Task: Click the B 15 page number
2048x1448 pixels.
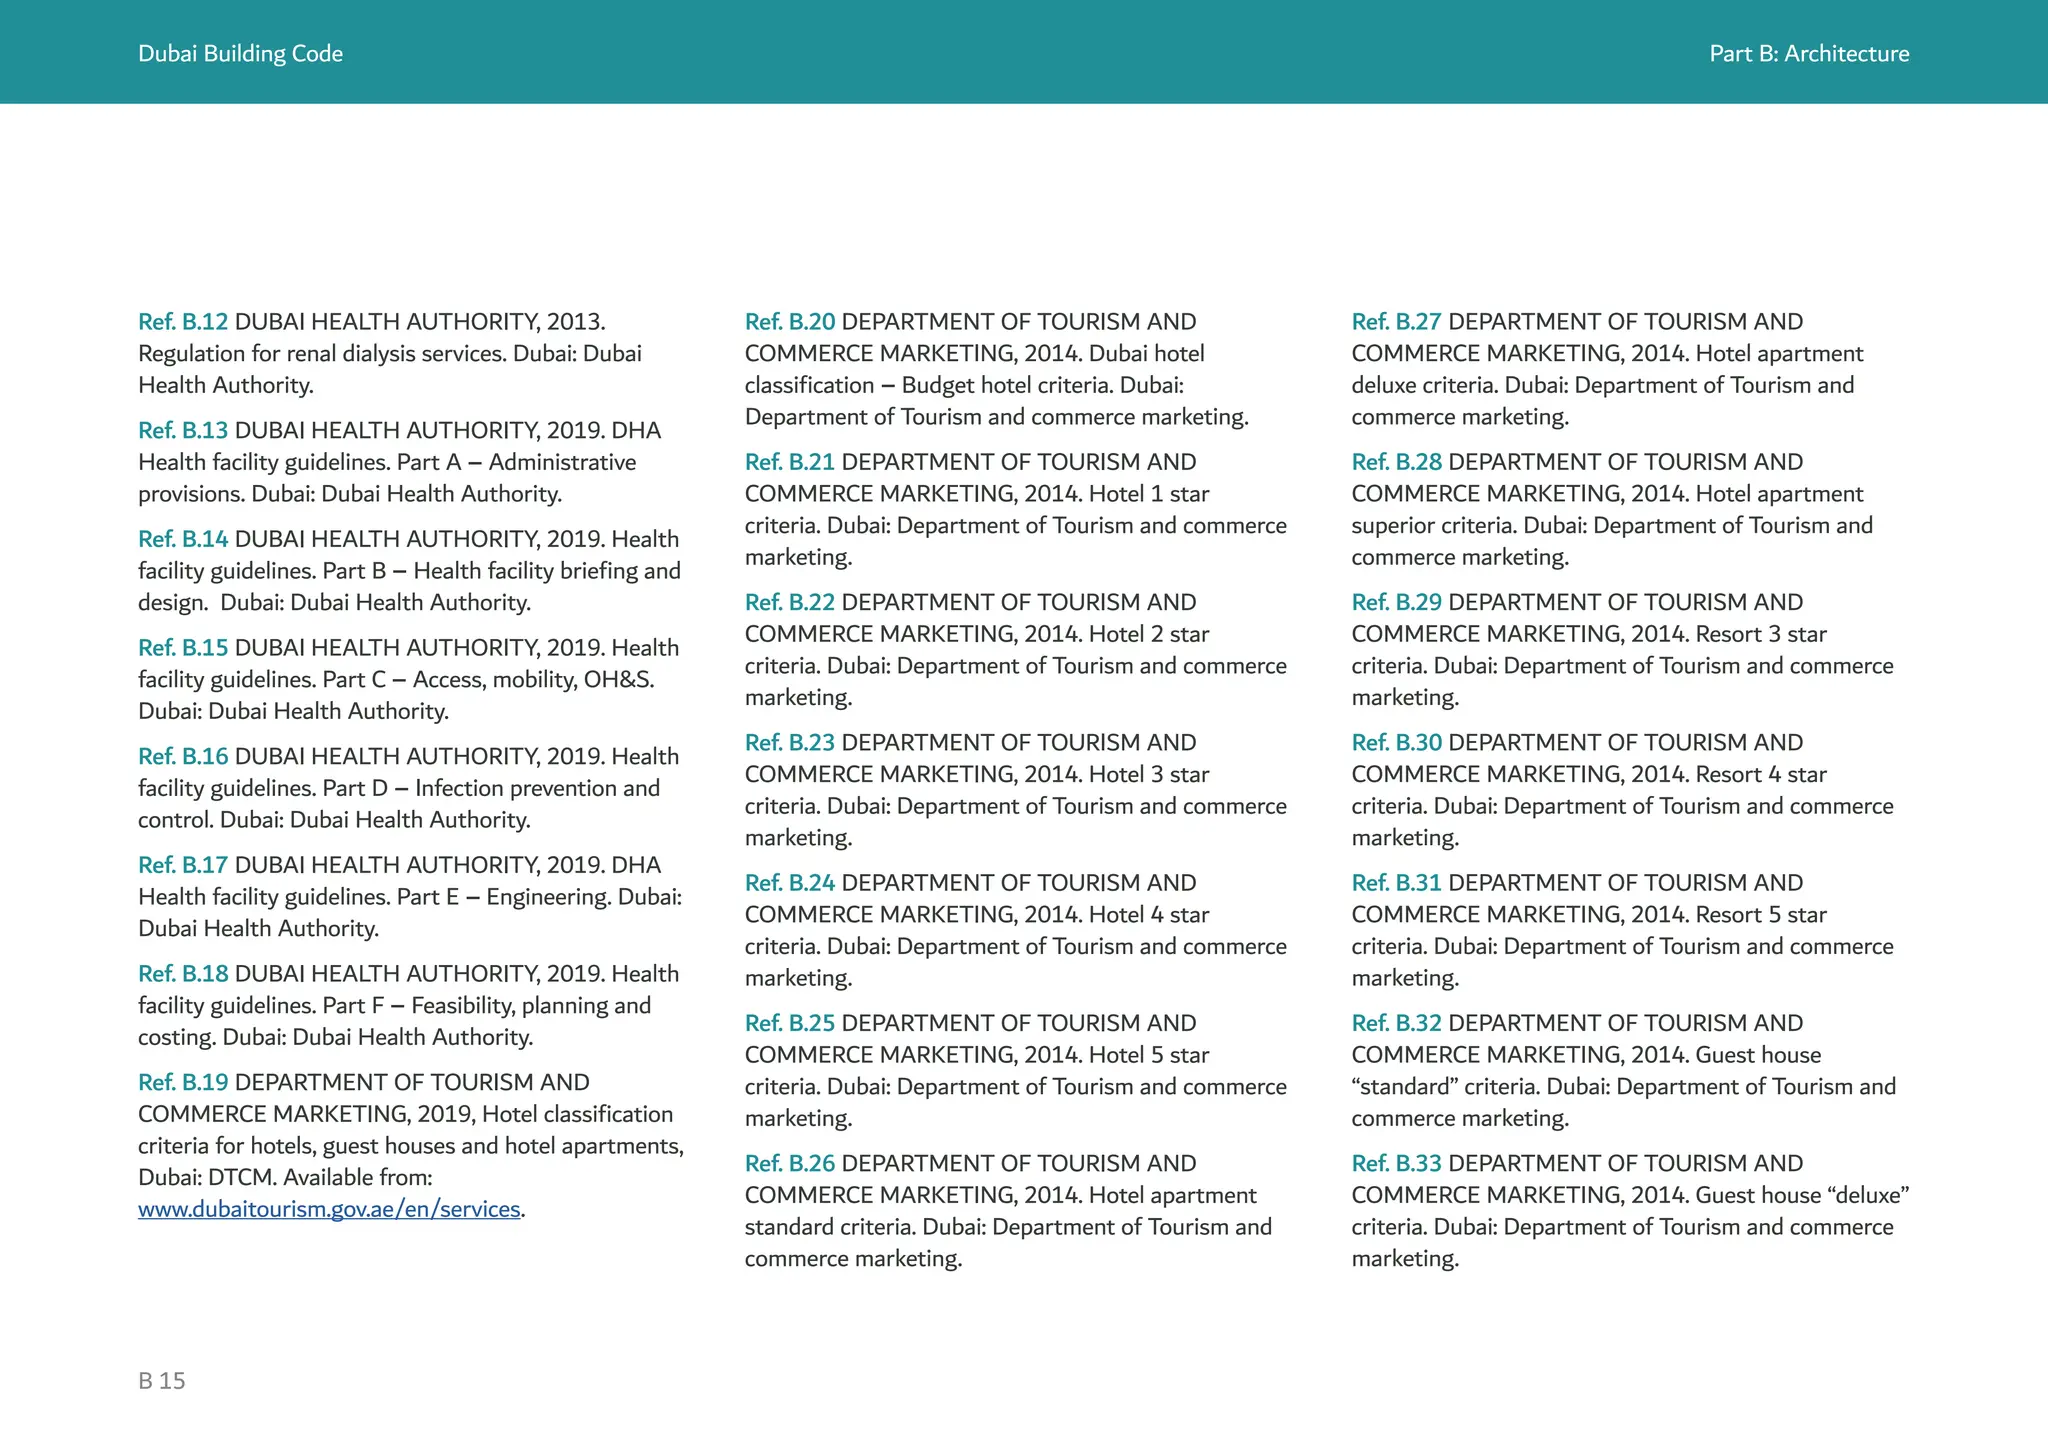Action: click(x=162, y=1381)
